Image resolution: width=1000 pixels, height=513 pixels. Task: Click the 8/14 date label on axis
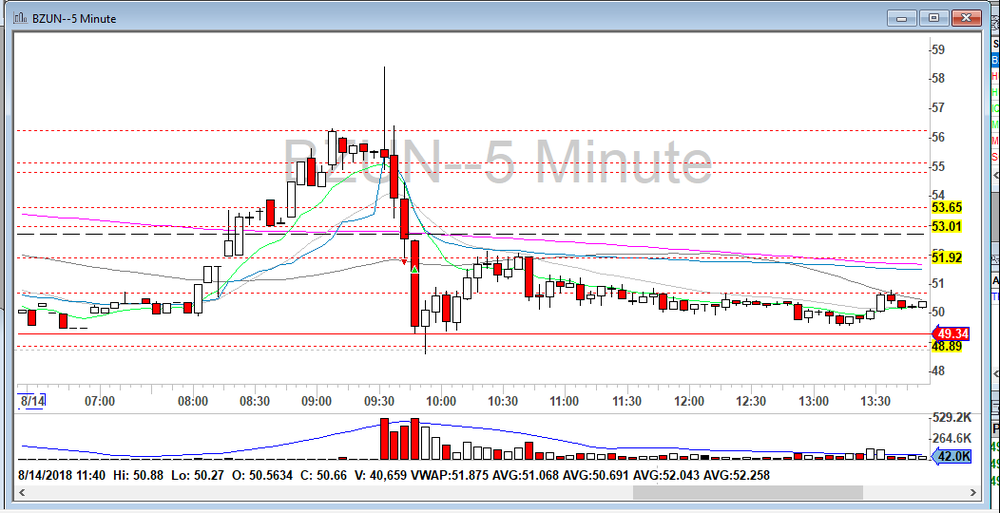coord(33,401)
